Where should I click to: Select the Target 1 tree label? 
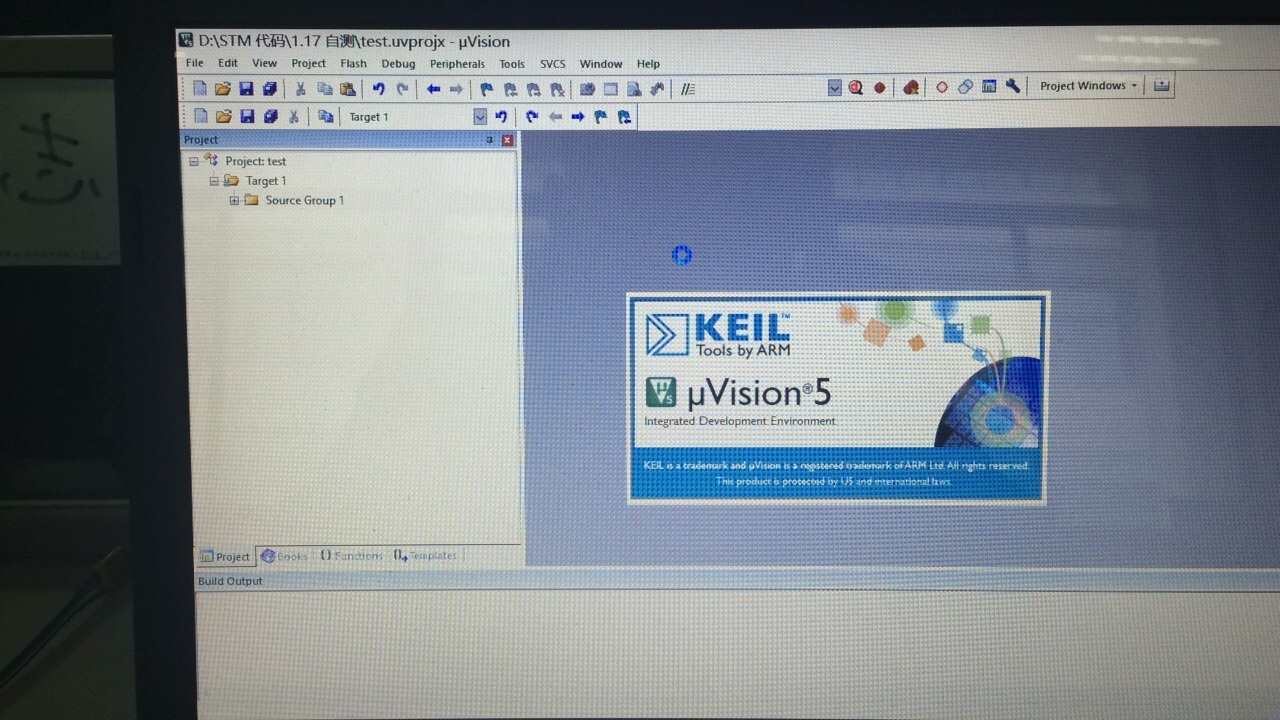click(266, 181)
